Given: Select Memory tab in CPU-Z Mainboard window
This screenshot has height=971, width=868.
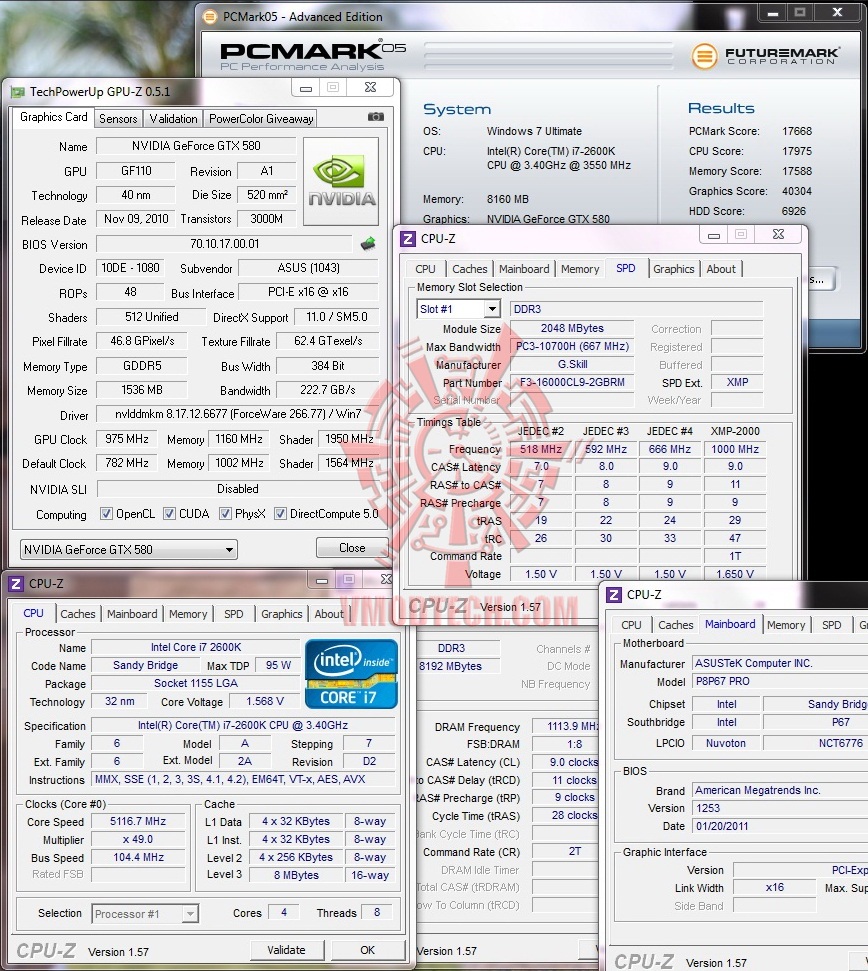Looking at the screenshot, I should tap(786, 625).
